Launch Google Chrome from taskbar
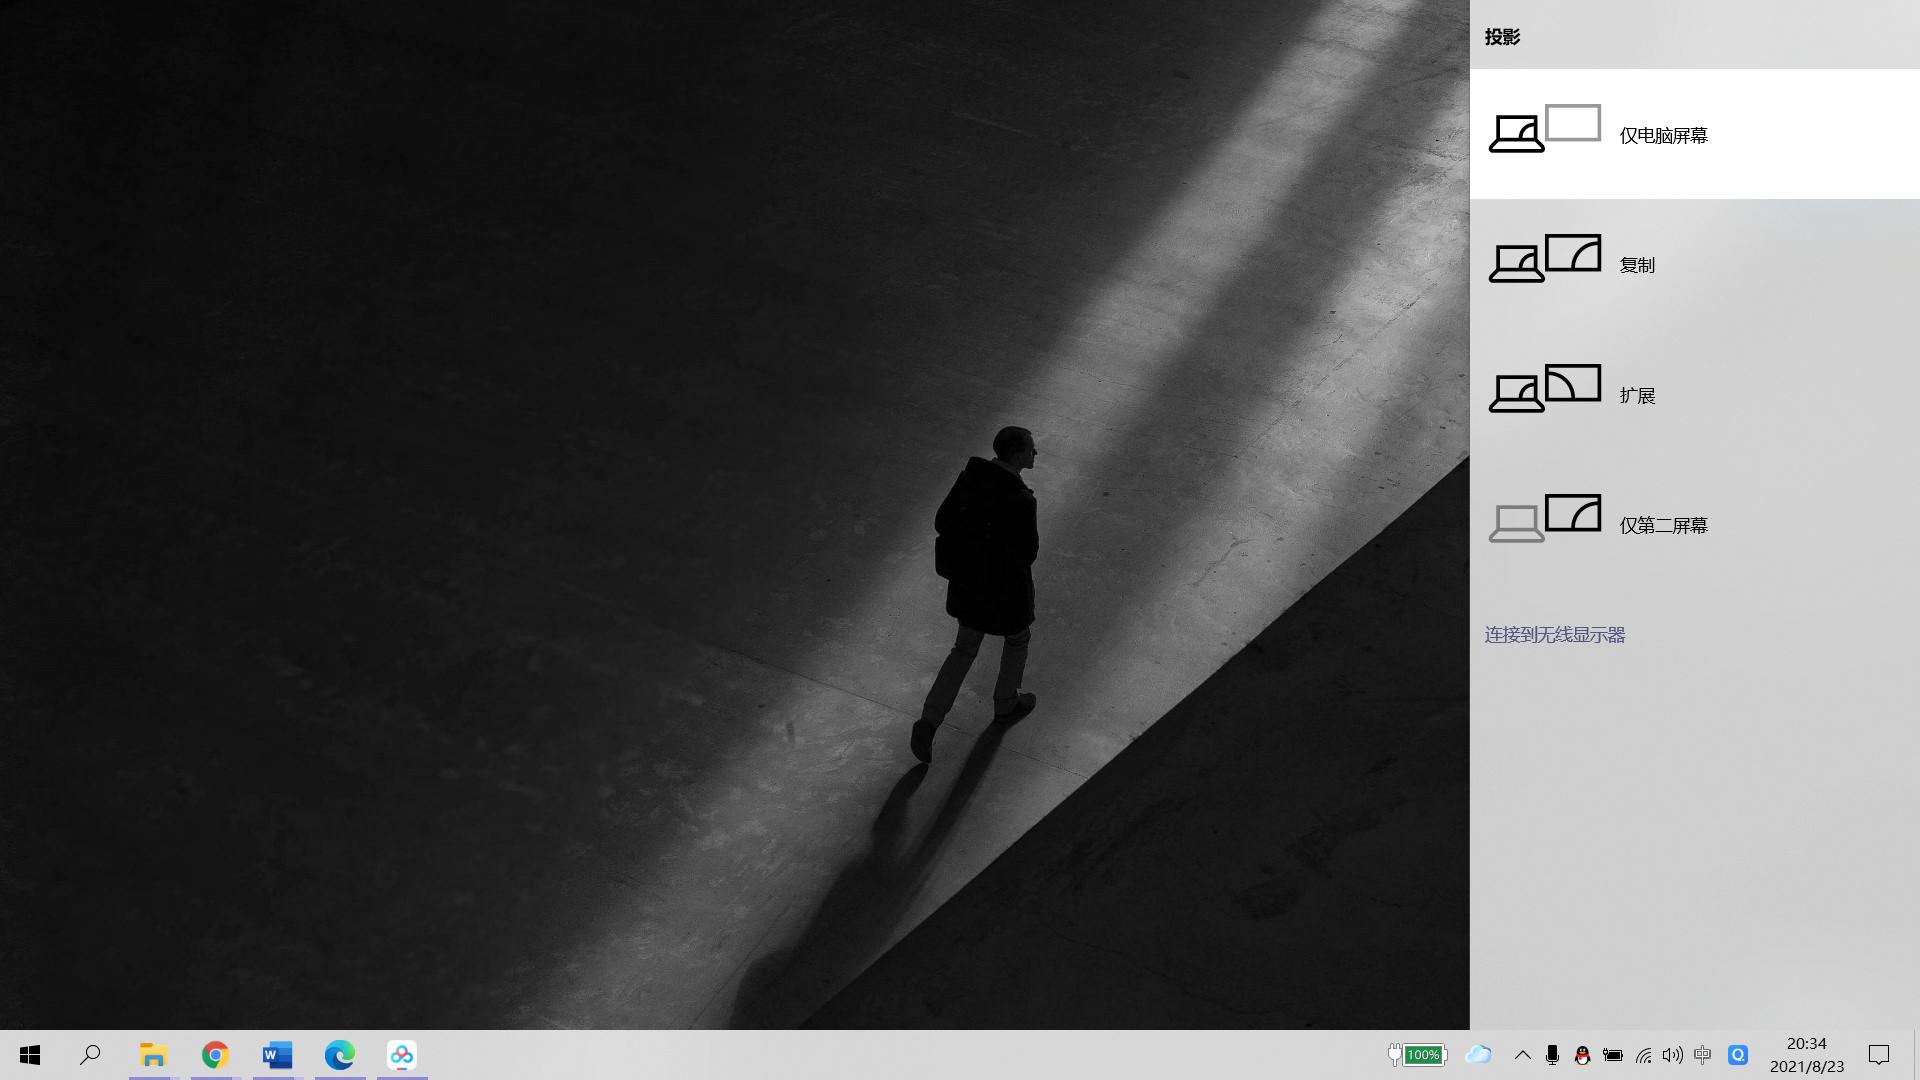Viewport: 1920px width, 1080px height. pyautogui.click(x=215, y=1055)
